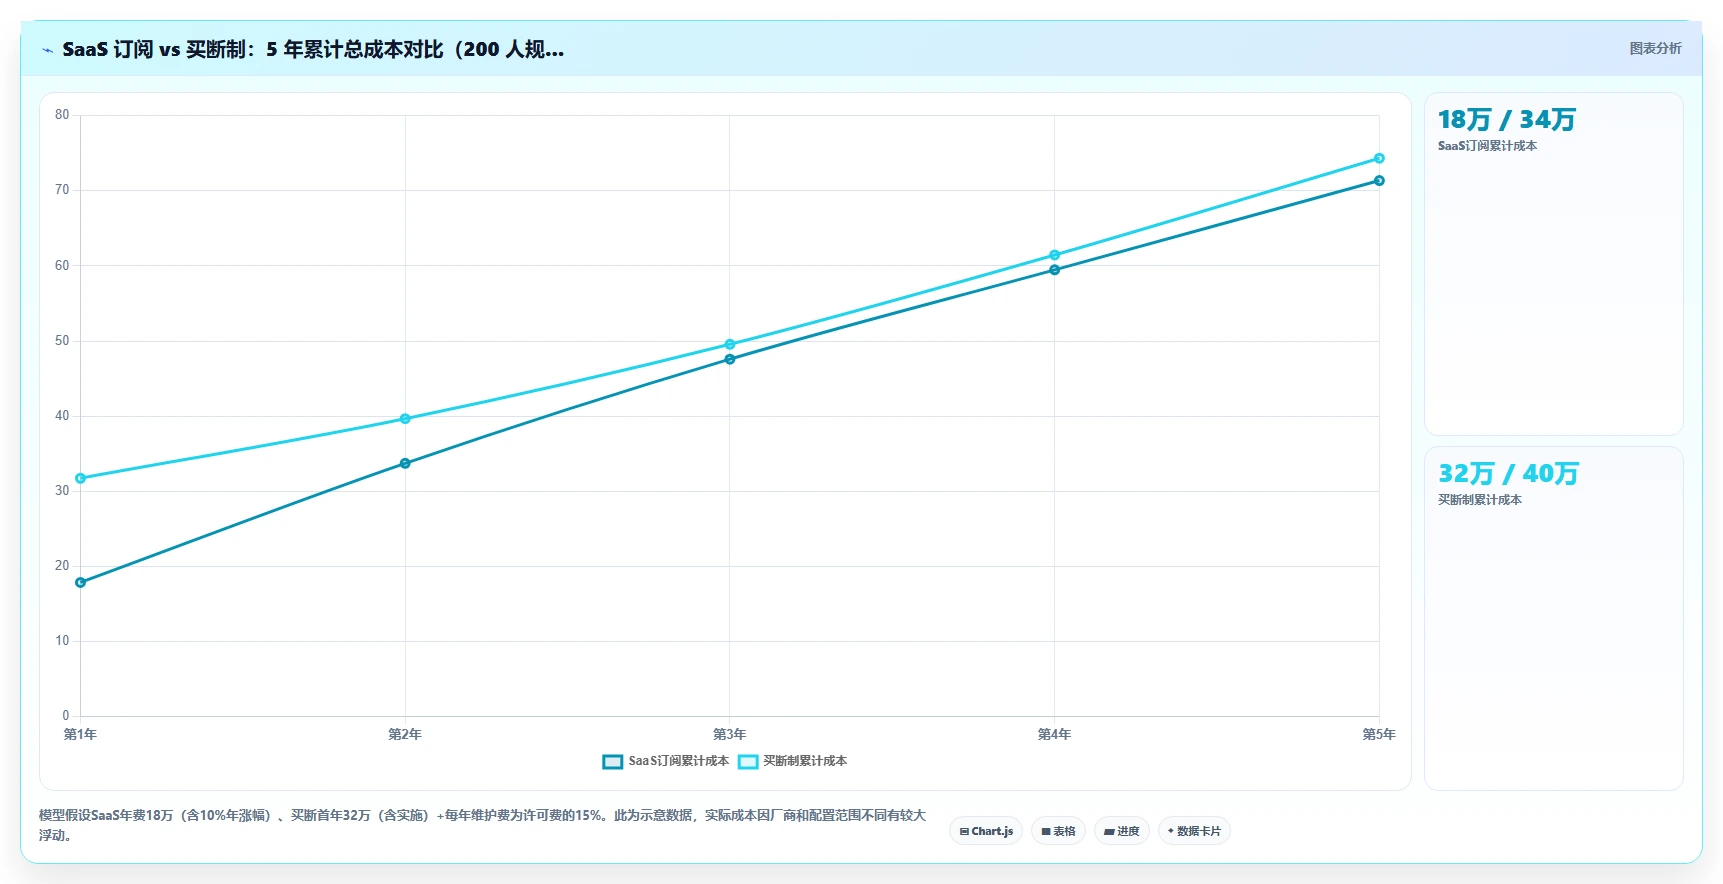Click the 第3年 x-axis label
Screen dimensions: 1723x884
[x=730, y=734]
